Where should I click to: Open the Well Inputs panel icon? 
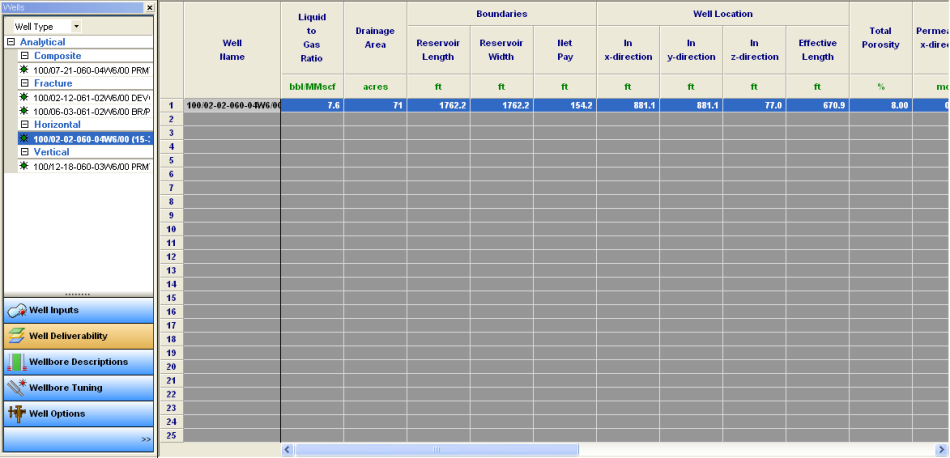point(15,311)
